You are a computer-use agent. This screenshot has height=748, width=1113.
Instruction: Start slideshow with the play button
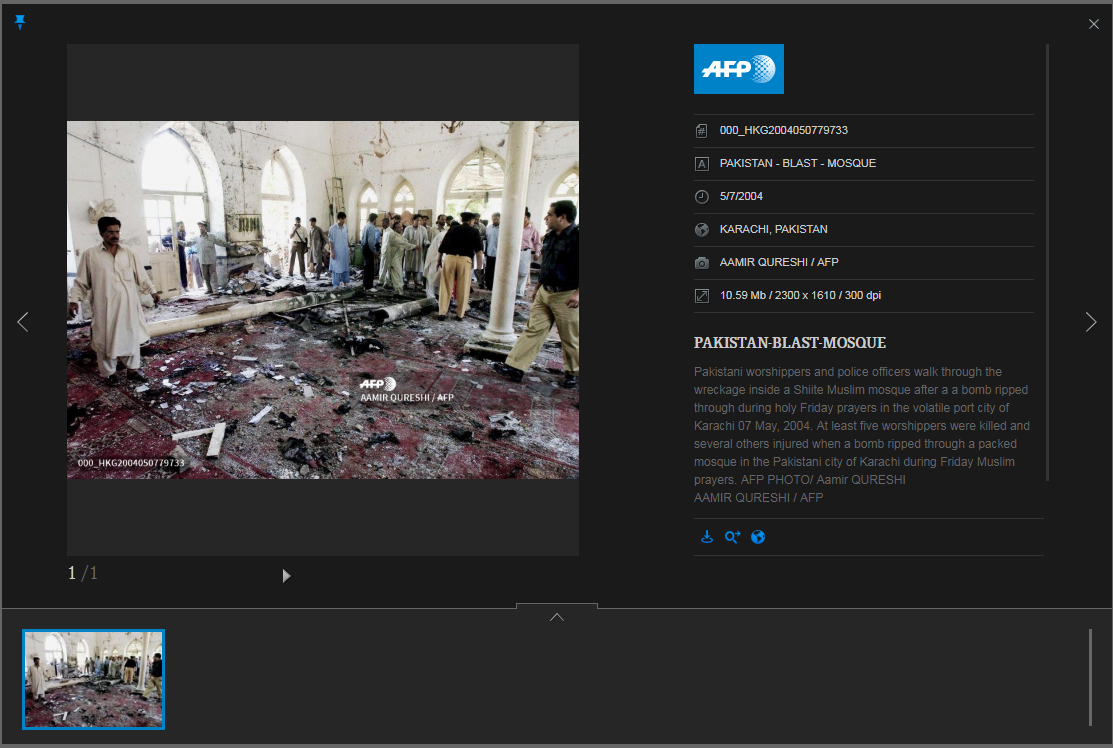[286, 576]
